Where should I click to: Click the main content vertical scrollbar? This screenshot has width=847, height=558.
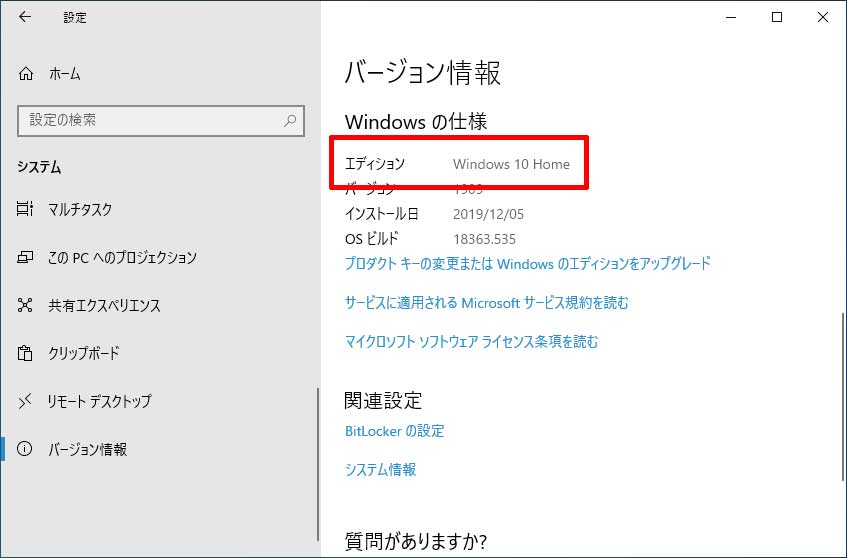pyautogui.click(x=843, y=397)
